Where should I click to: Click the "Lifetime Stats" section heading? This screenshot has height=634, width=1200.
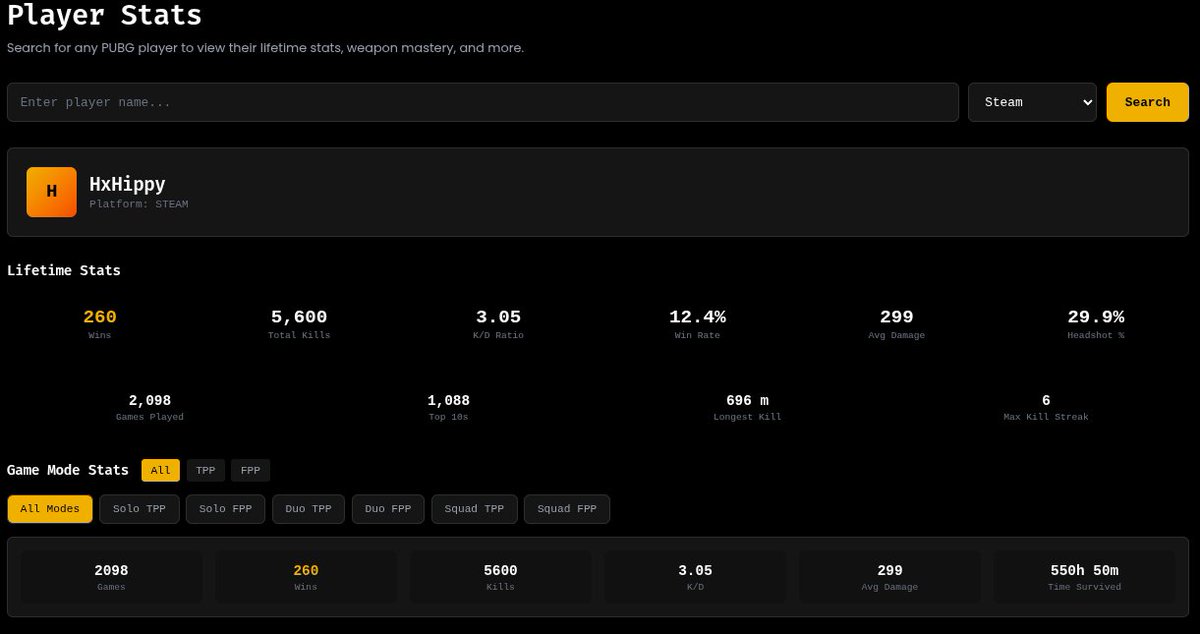coord(64,270)
